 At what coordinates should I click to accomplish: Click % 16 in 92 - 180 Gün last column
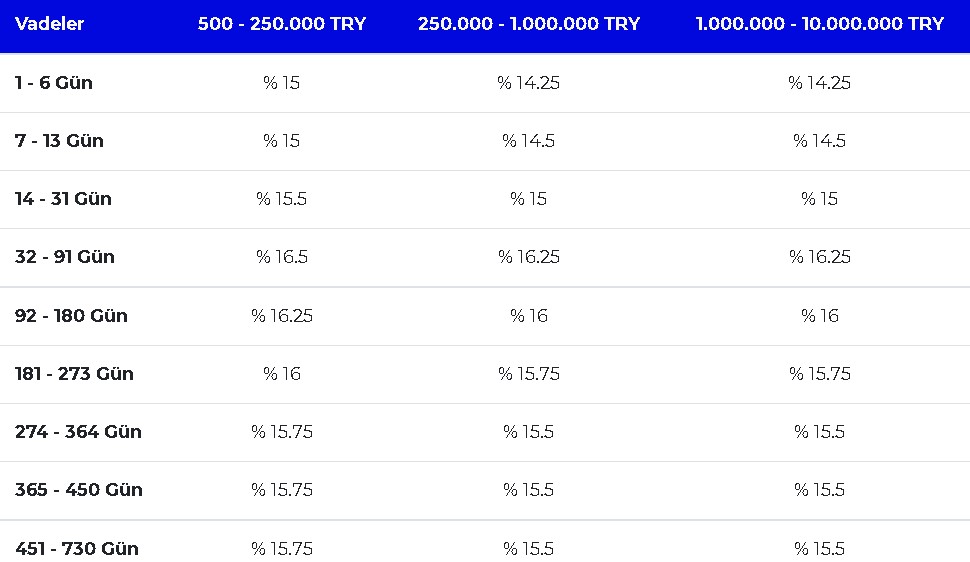(x=820, y=316)
